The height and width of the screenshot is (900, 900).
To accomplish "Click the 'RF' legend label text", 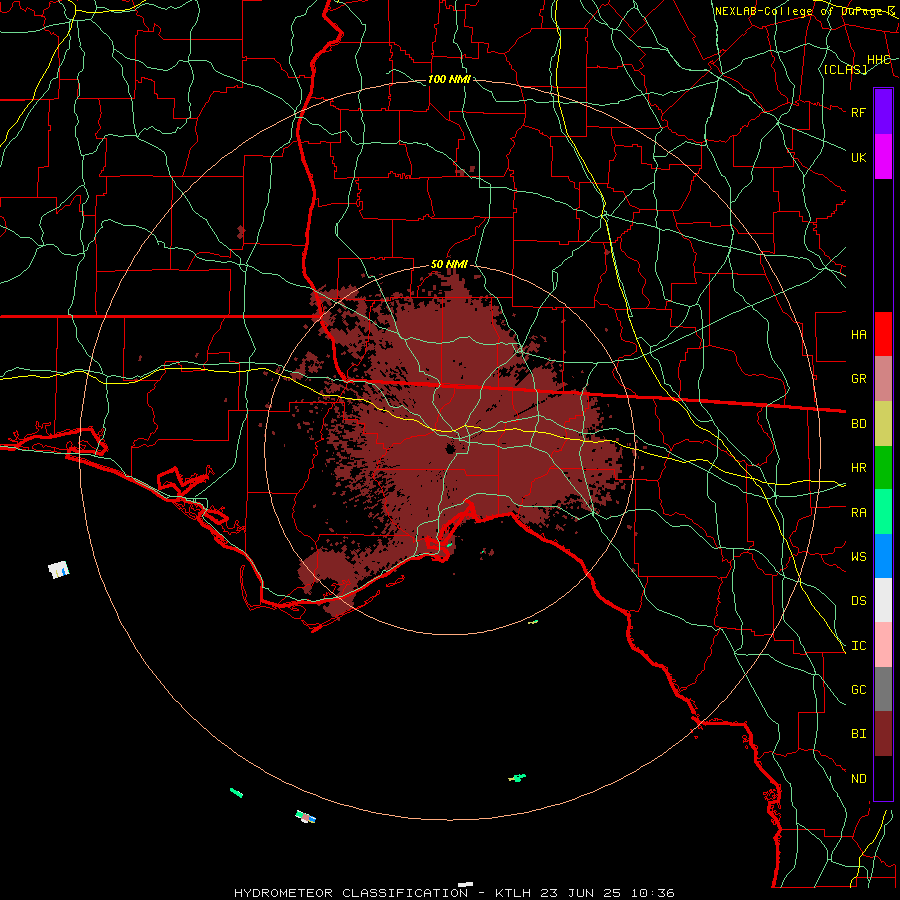I will (858, 112).
